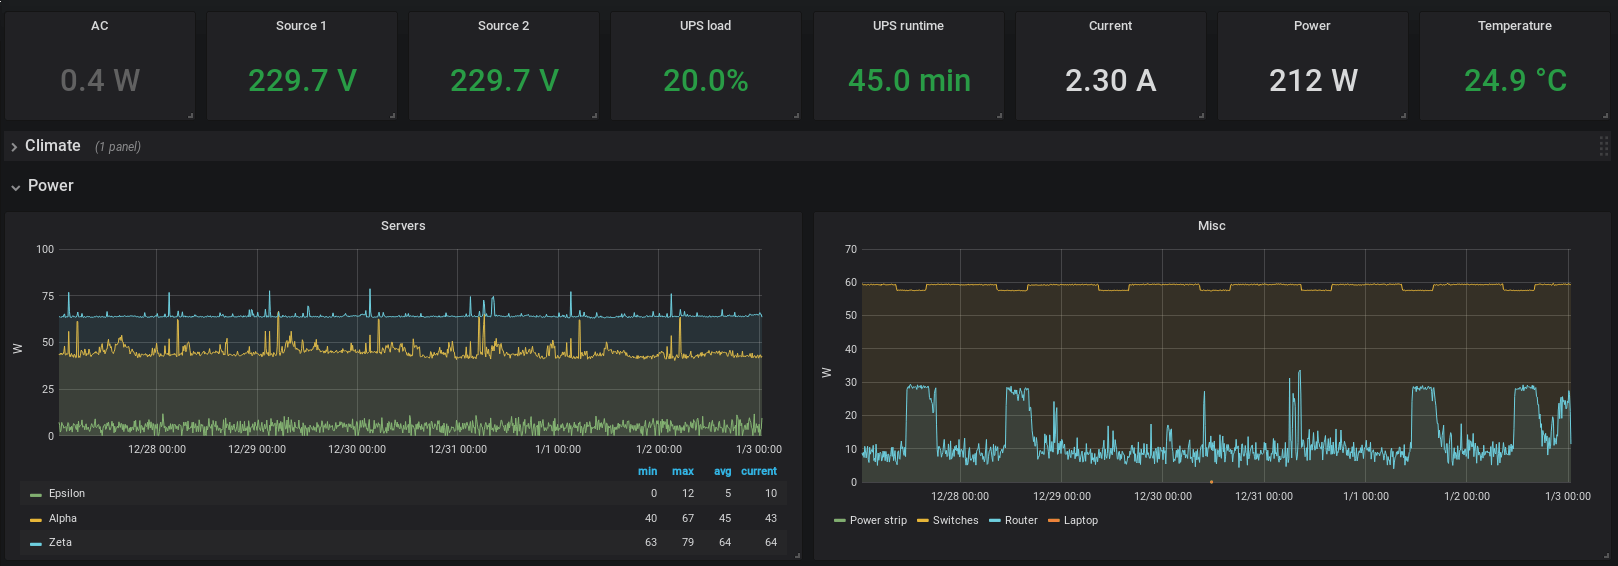
Task: Click the Temperature panel resize handle
Action: tap(1605, 116)
